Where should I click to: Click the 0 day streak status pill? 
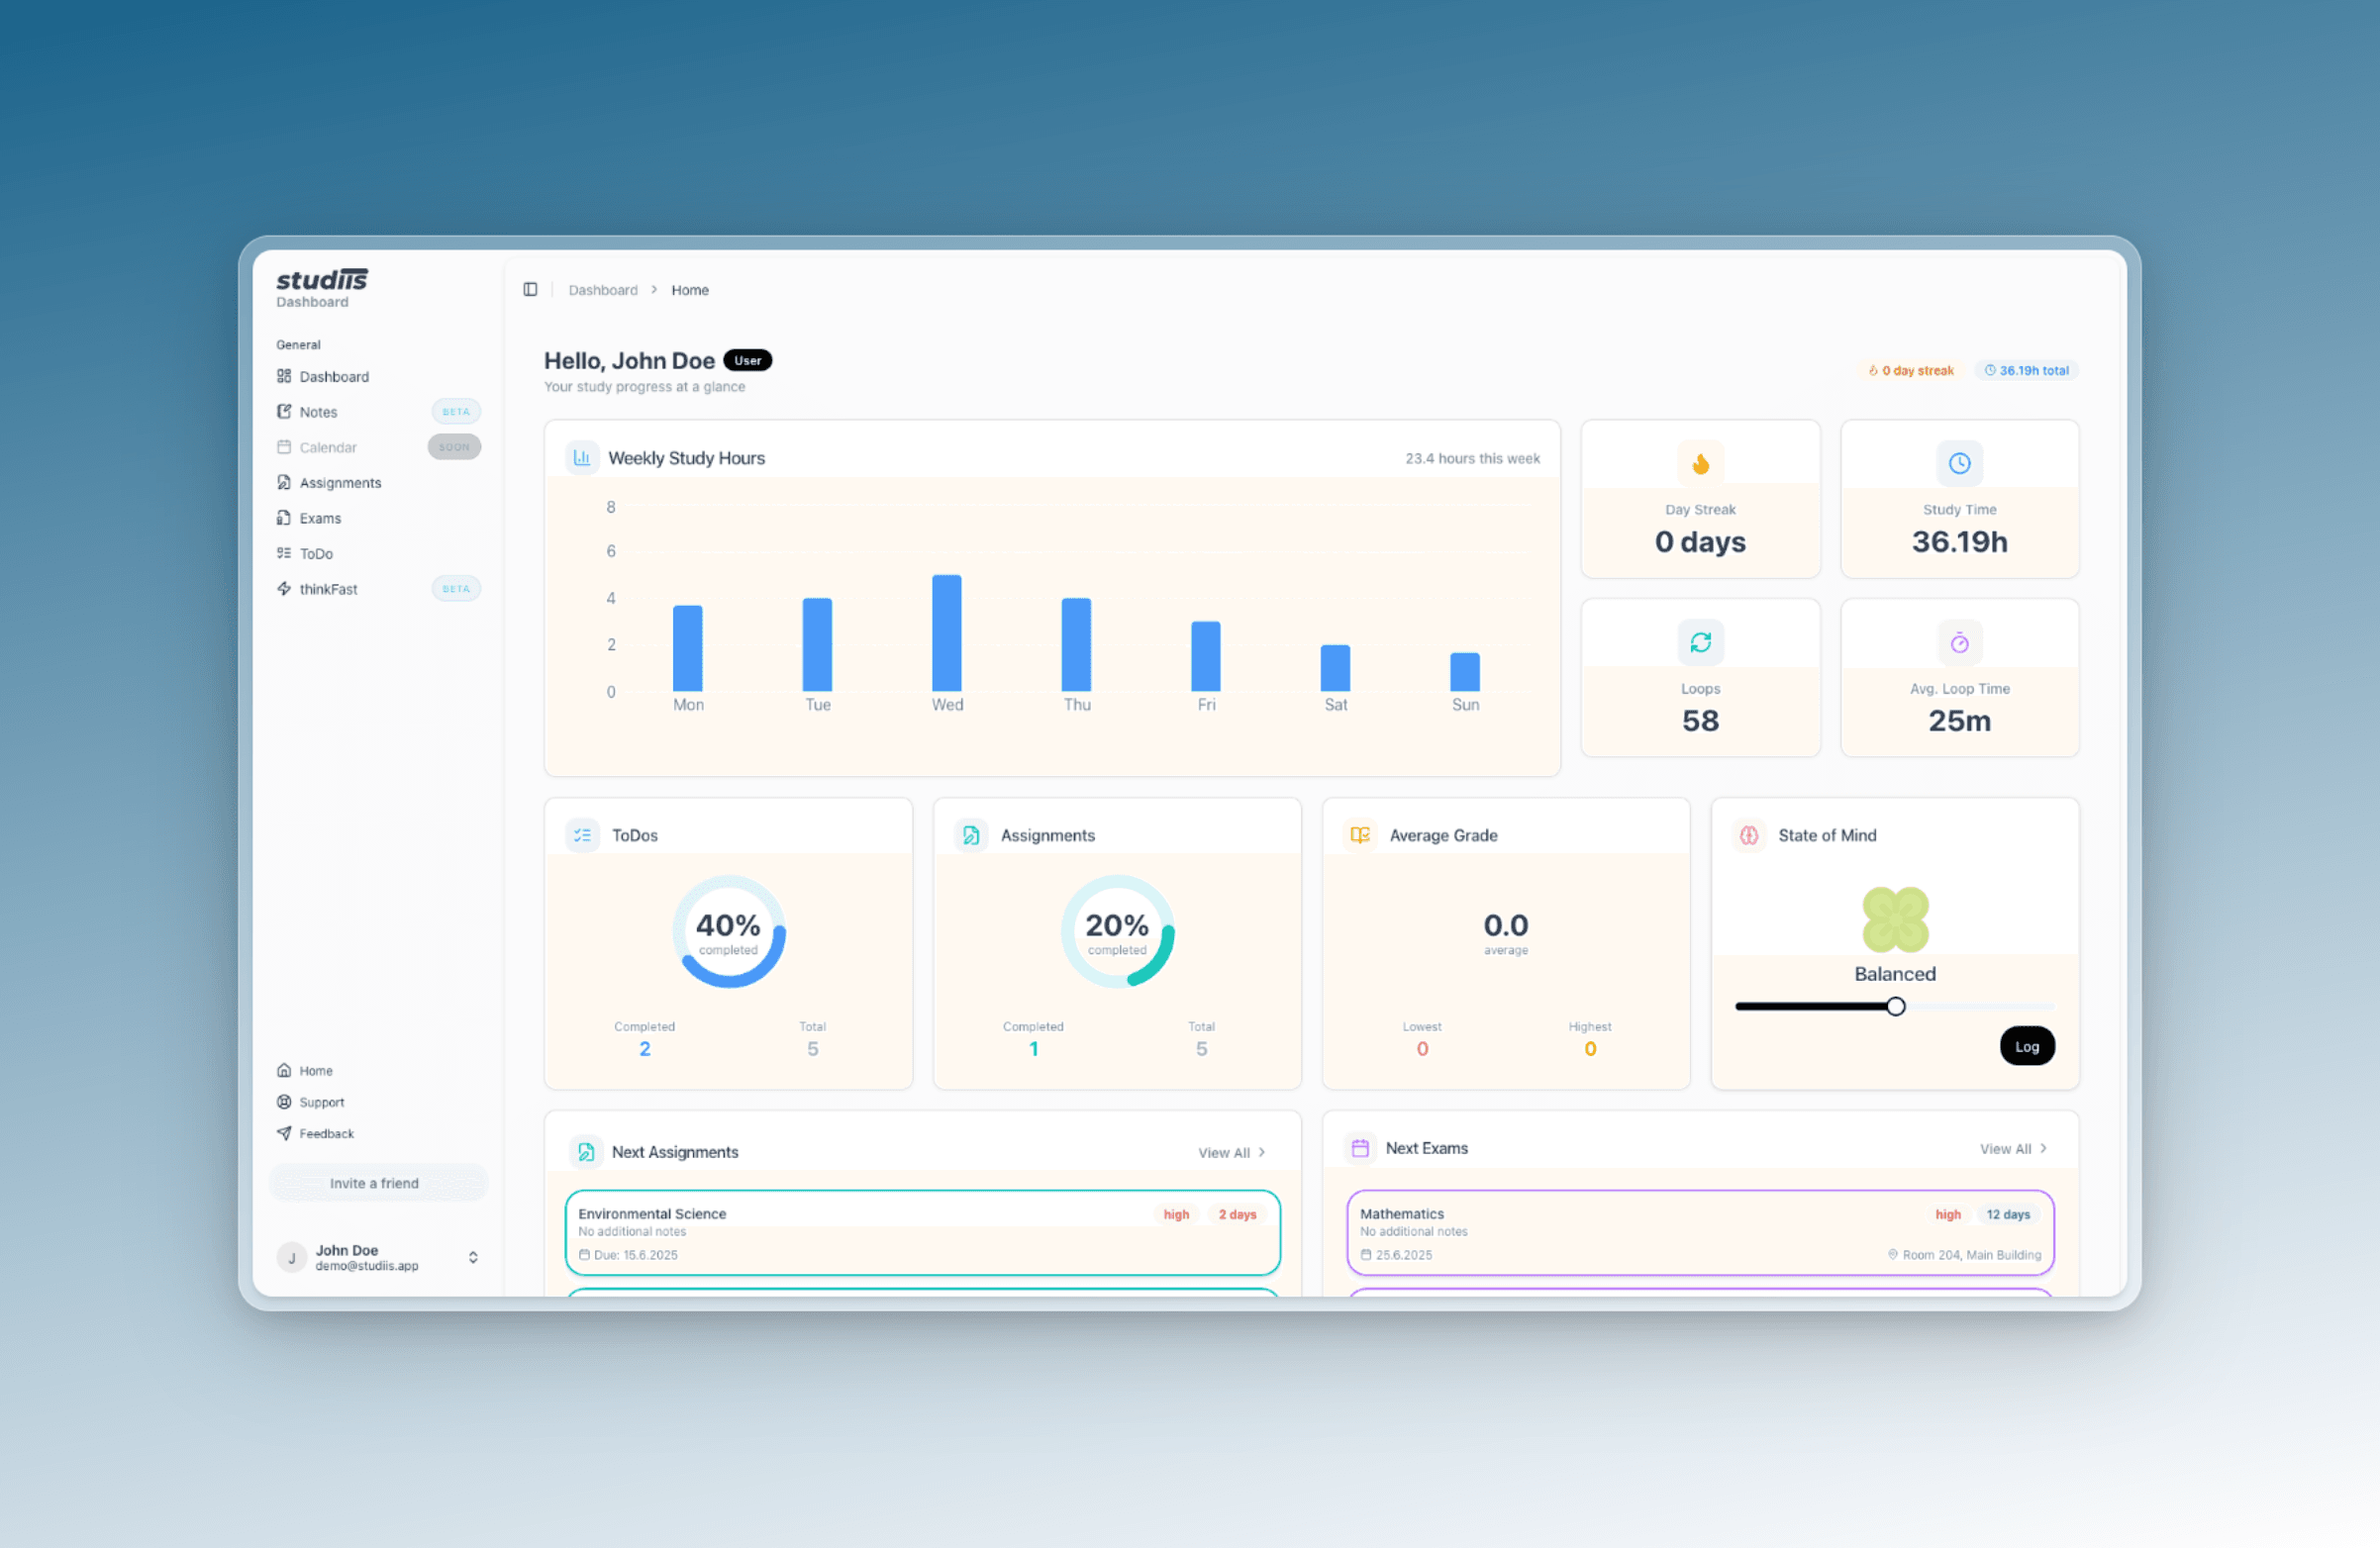point(1910,370)
